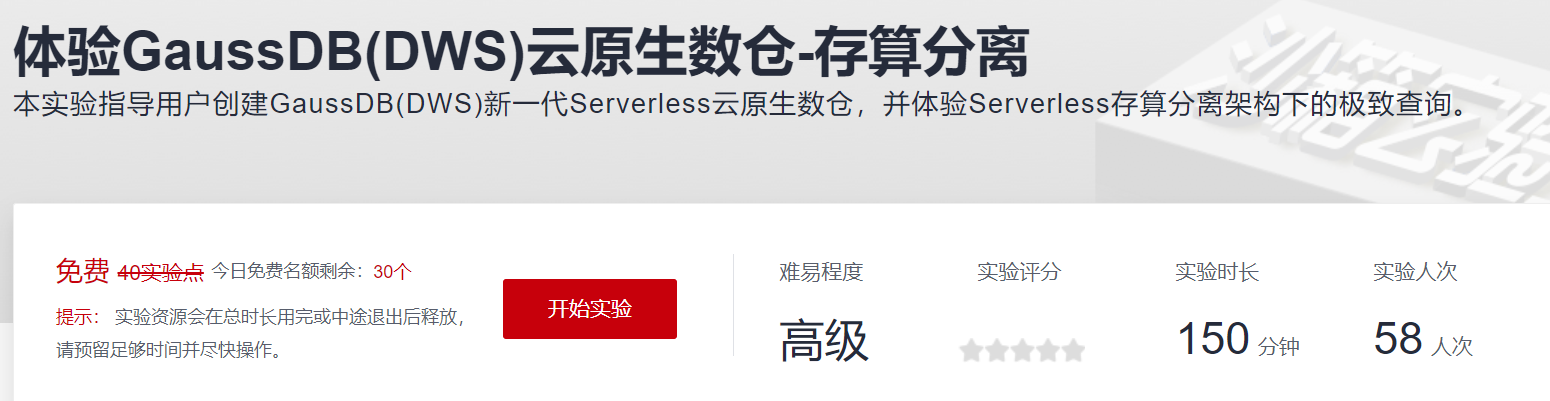The width and height of the screenshot is (1550, 401).
Task: Click the struck-through 40实验点 price
Action: pos(161,272)
